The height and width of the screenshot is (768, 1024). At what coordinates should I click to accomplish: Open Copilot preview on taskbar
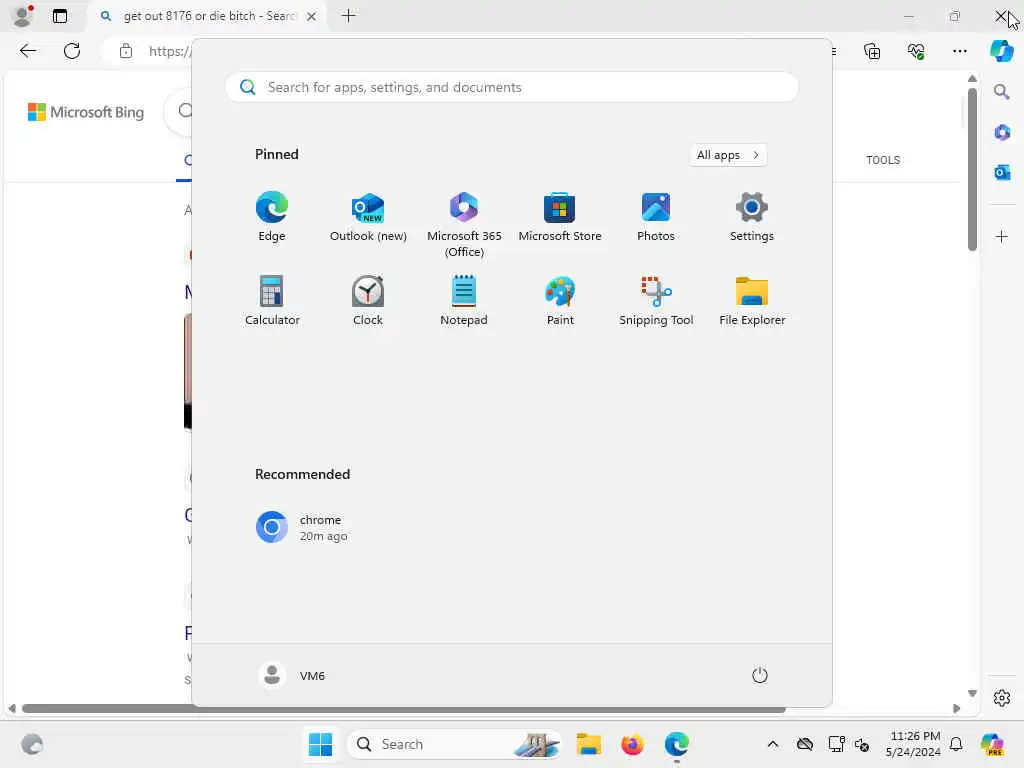point(993,744)
